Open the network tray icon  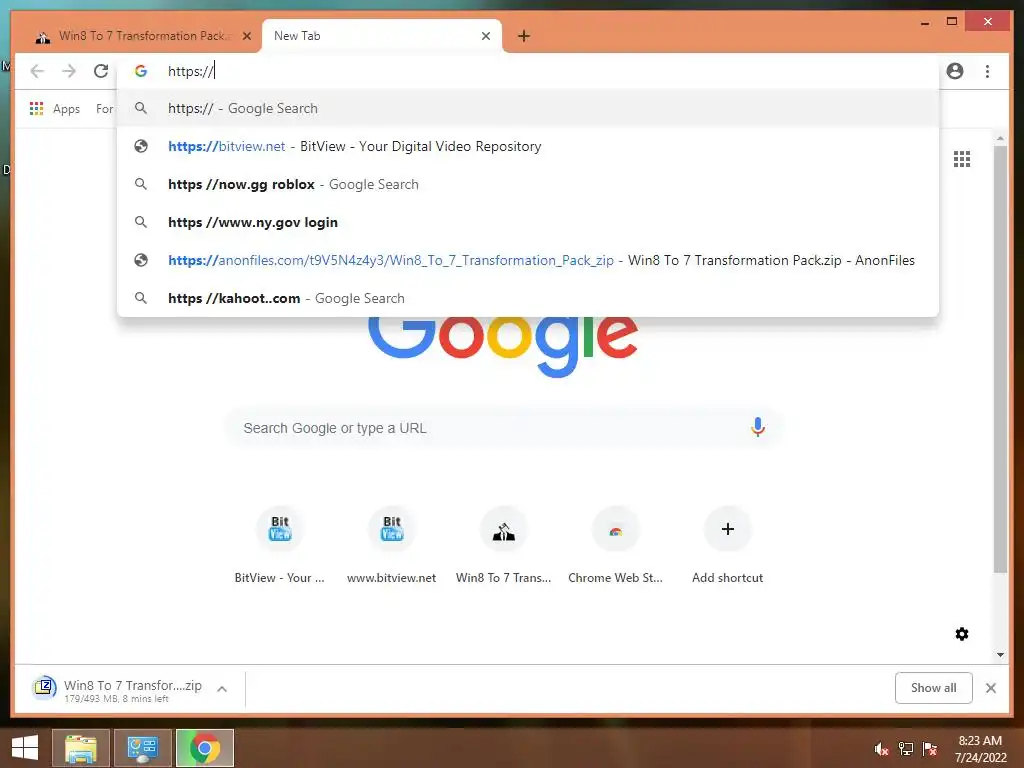pos(906,748)
